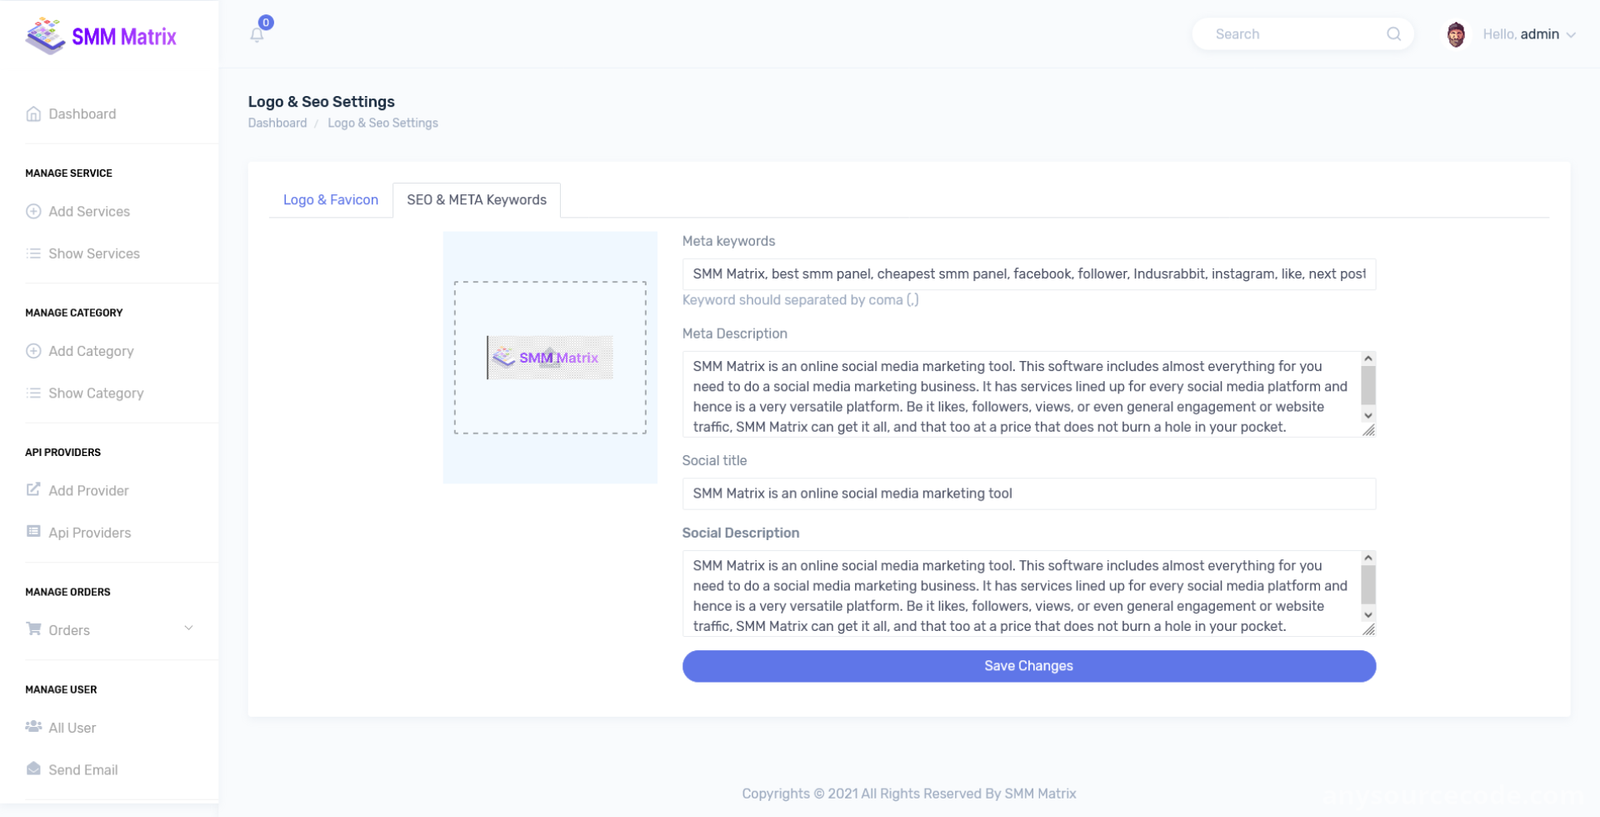Screen dimensions: 1600x817
Task: Click the All User people icon
Action: click(x=34, y=727)
